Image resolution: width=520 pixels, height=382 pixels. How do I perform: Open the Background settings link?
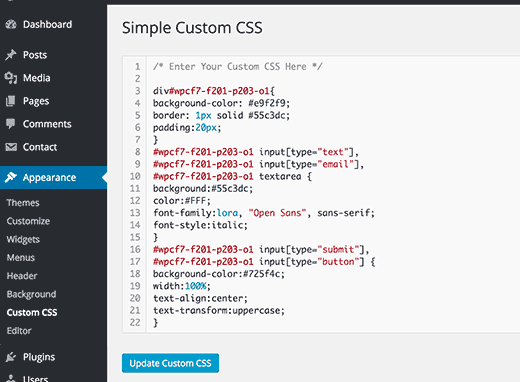click(x=31, y=294)
